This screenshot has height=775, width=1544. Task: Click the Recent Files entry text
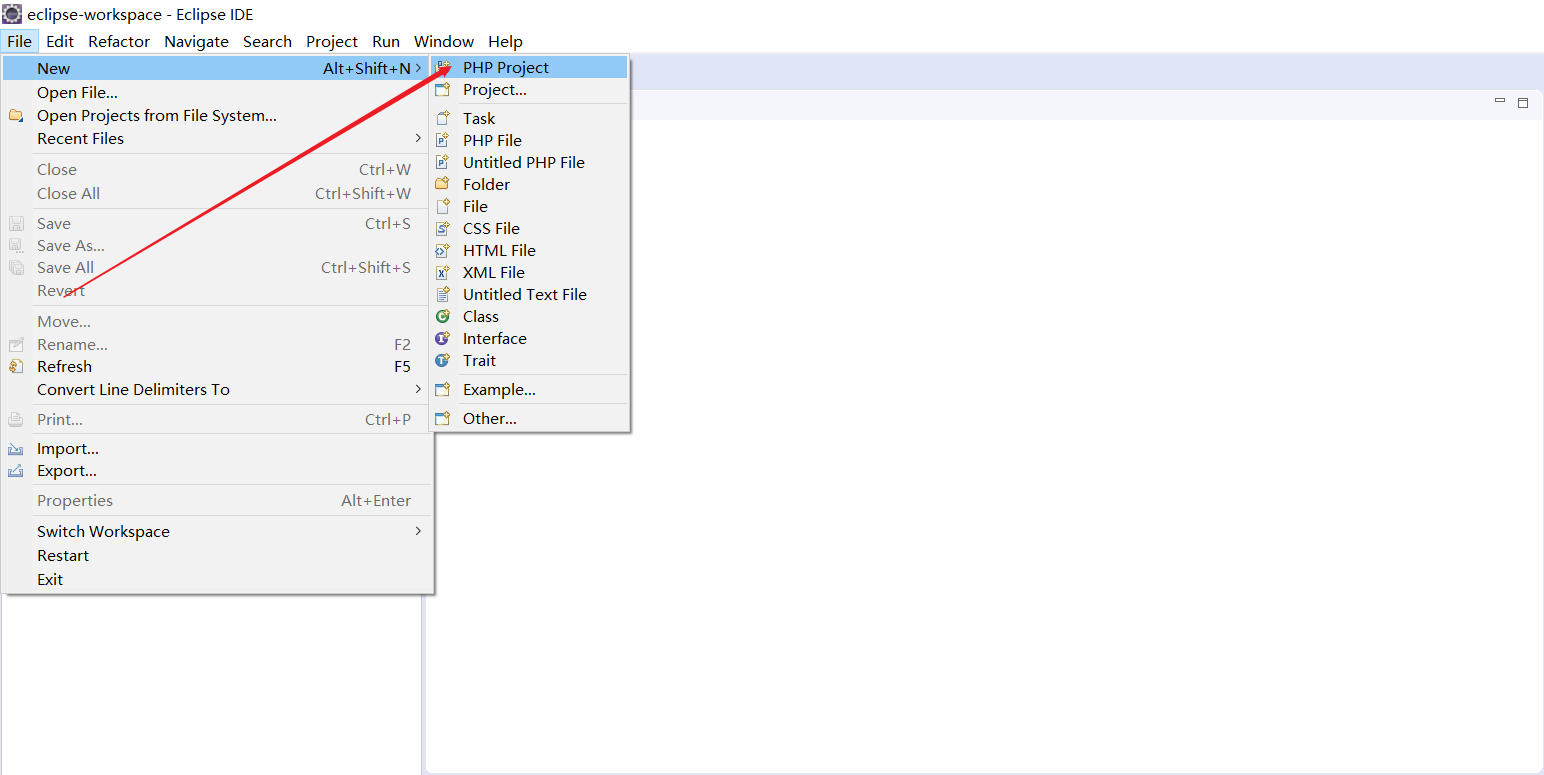pos(80,138)
